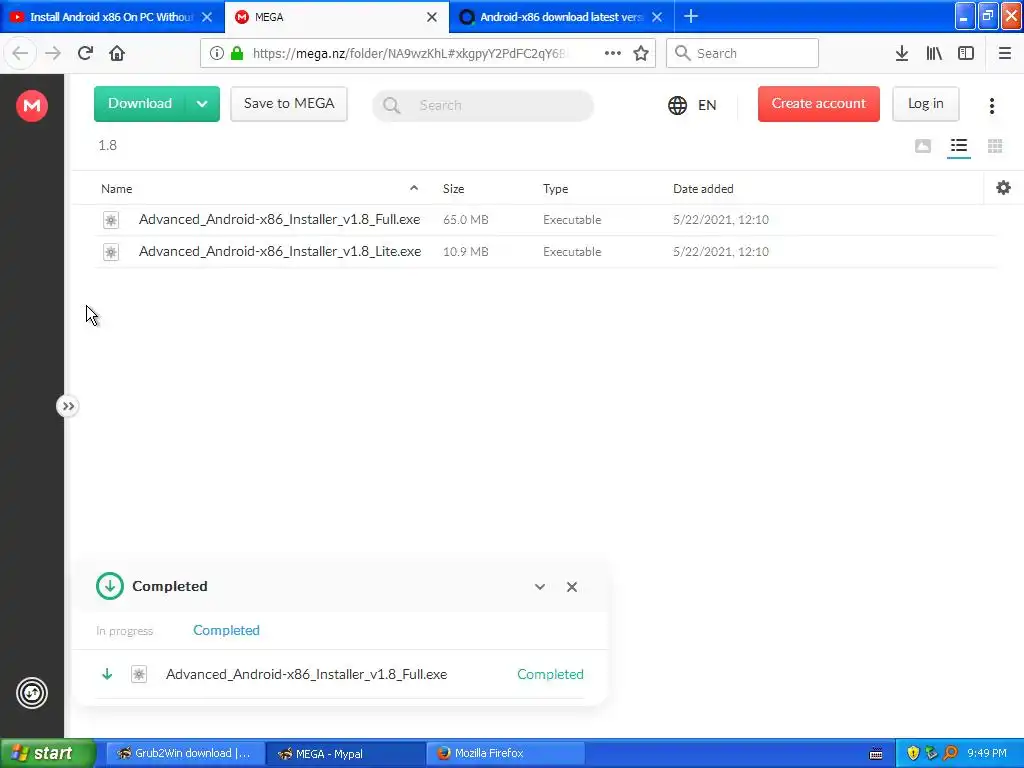Open the EN language selector
The width and height of the screenshot is (1024, 768).
pos(707,105)
